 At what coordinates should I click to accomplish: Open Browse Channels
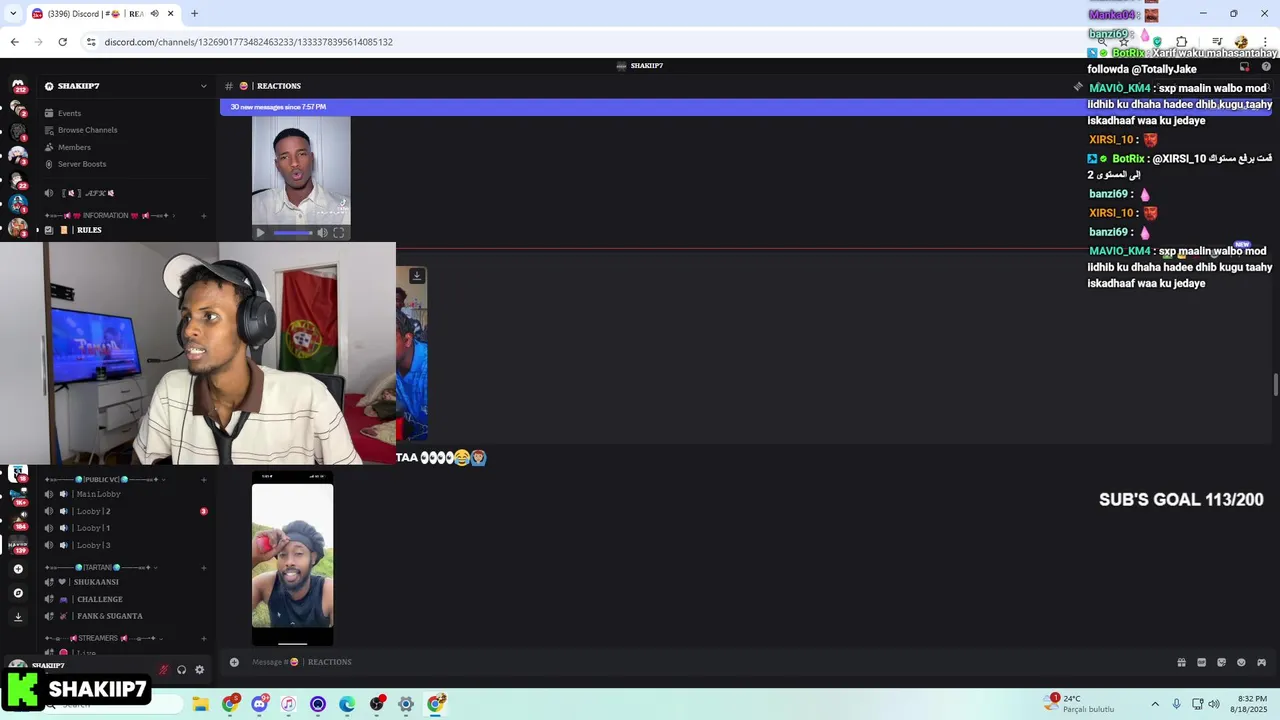pyautogui.click(x=87, y=130)
